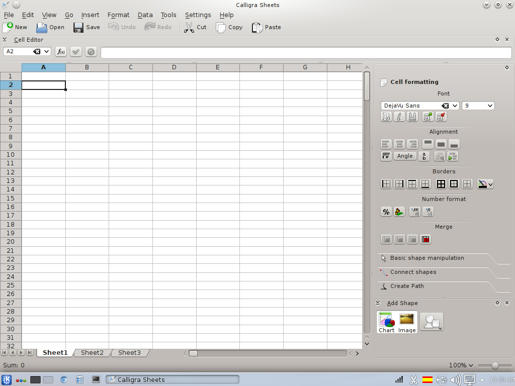This screenshot has width=515, height=386.
Task: Open cell reference A2 dropdown
Action: (x=46, y=52)
